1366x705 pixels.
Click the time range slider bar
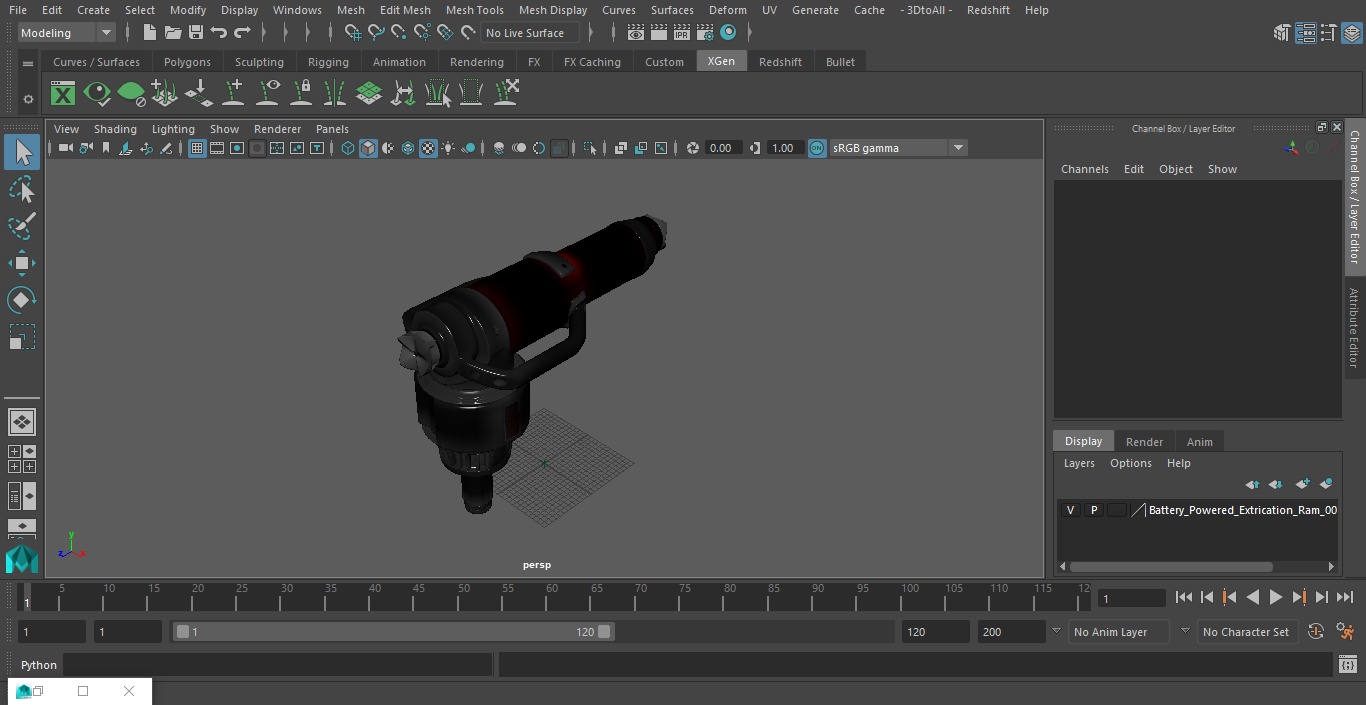[x=393, y=632]
